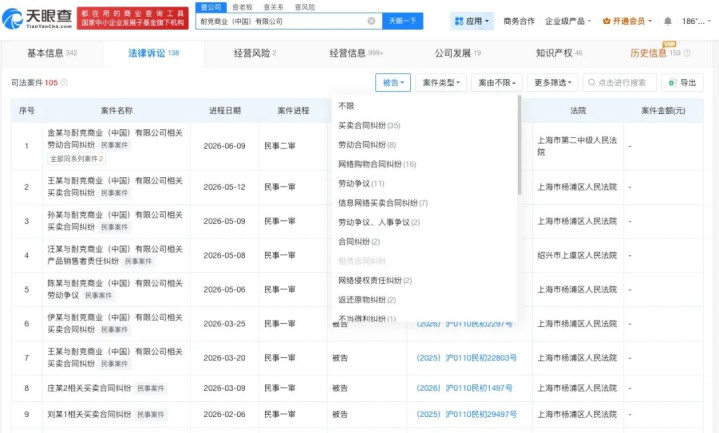
Task: Click the 导出 export button
Action: tap(682, 83)
